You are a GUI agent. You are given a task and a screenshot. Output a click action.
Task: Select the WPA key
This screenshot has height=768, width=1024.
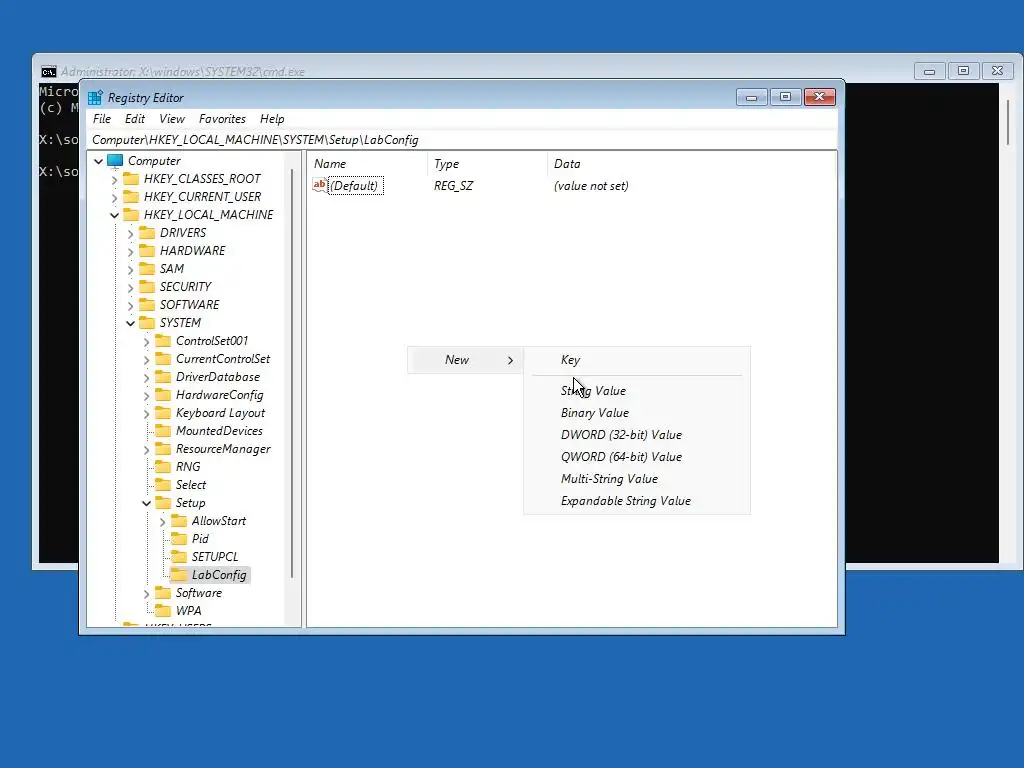(189, 611)
